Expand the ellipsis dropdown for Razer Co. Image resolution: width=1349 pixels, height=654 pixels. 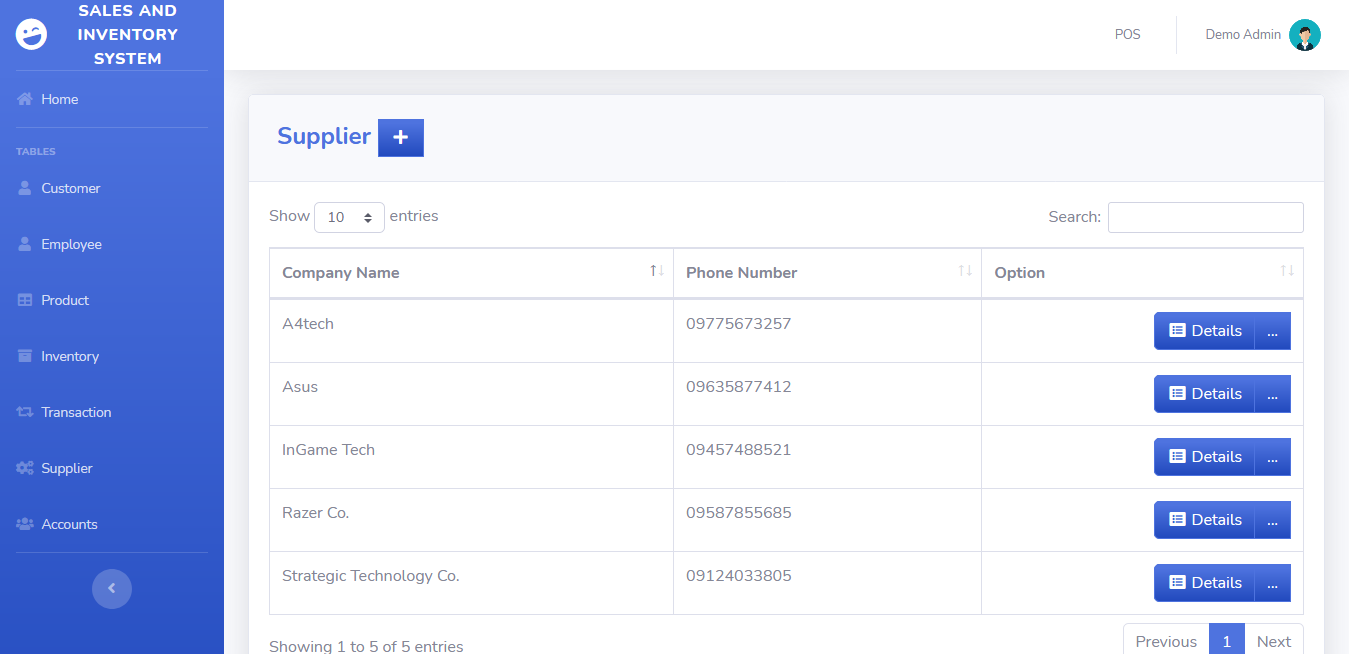(1272, 520)
